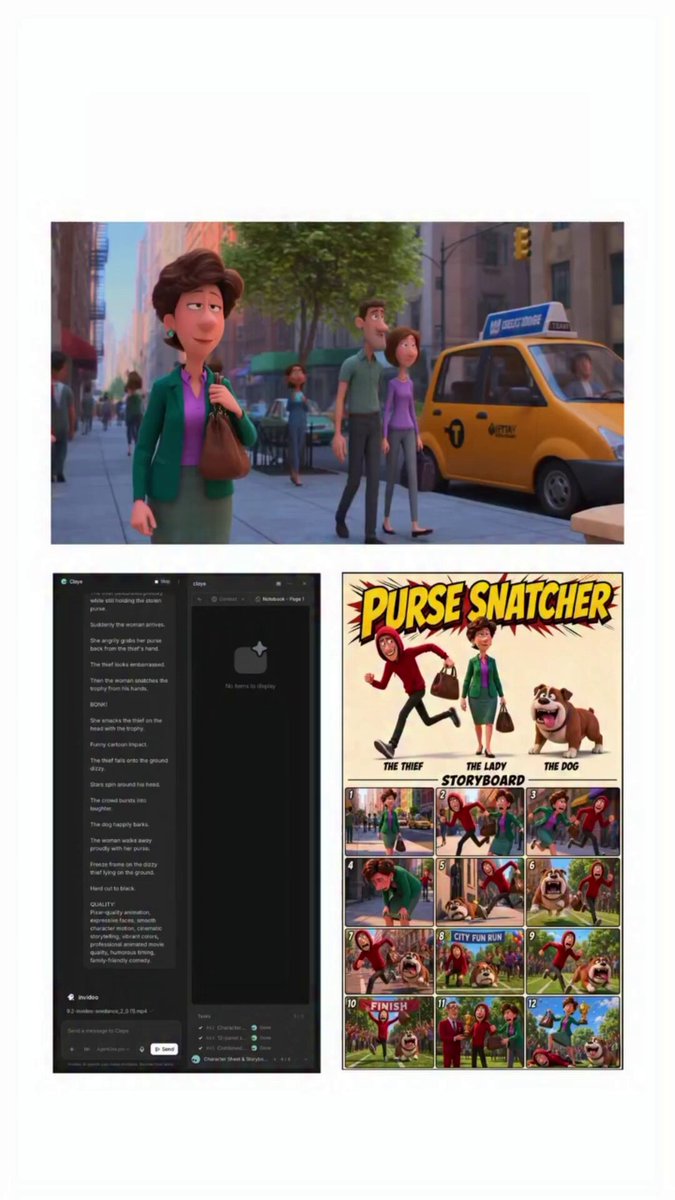
Task: Click the back arrow in right panel toolbar
Action: 199,599
